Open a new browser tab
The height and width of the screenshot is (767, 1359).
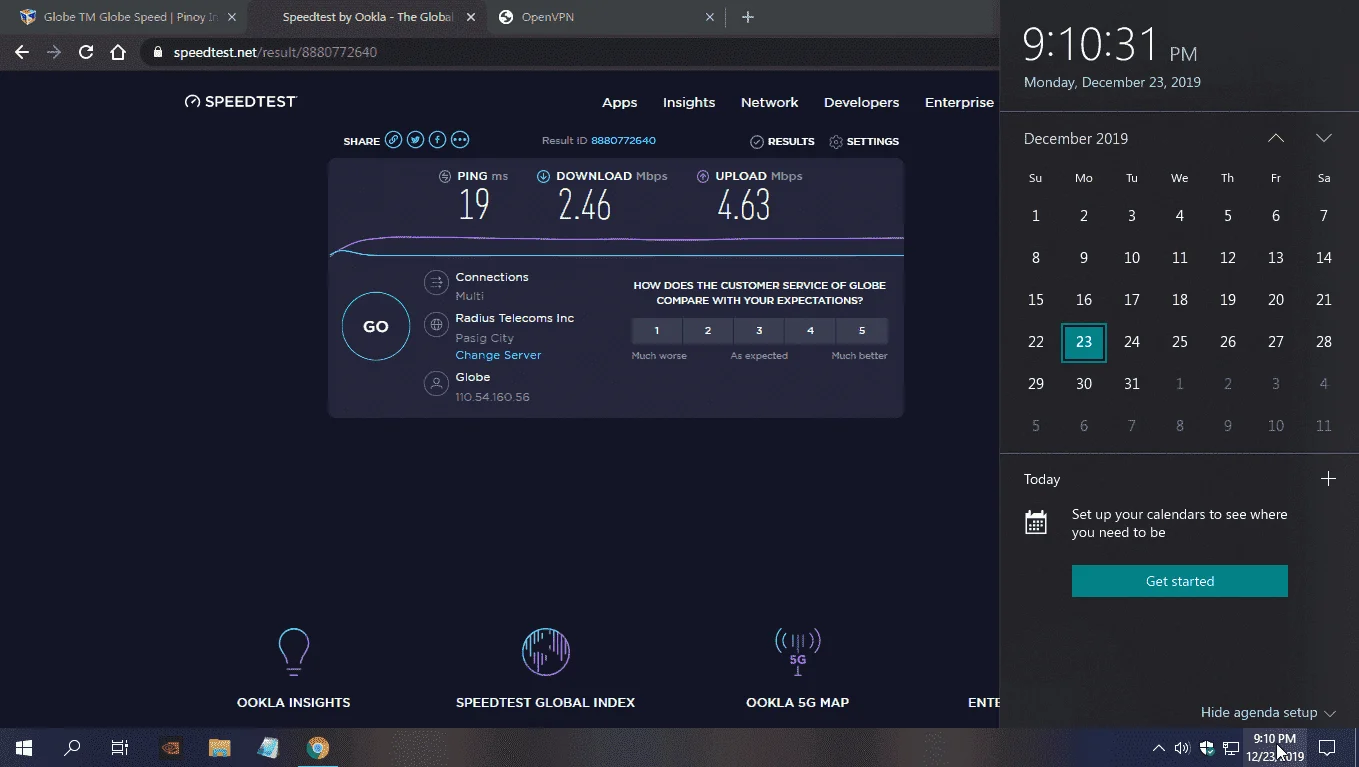(747, 17)
